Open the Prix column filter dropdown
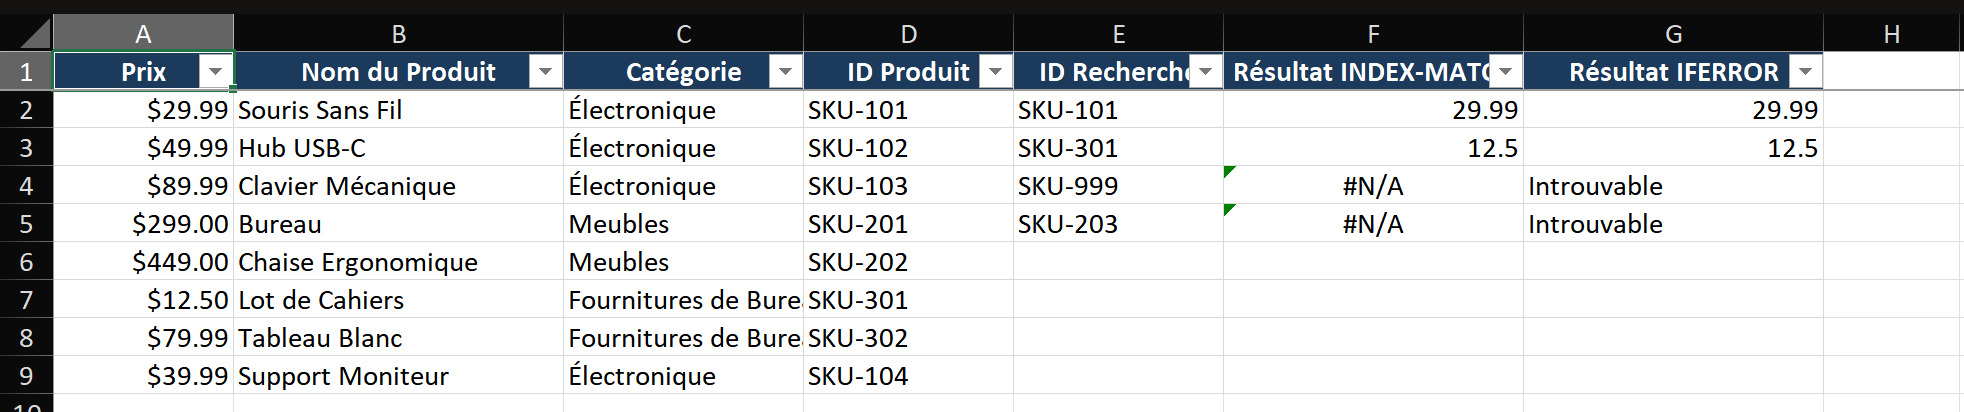The image size is (1964, 412). (x=215, y=72)
